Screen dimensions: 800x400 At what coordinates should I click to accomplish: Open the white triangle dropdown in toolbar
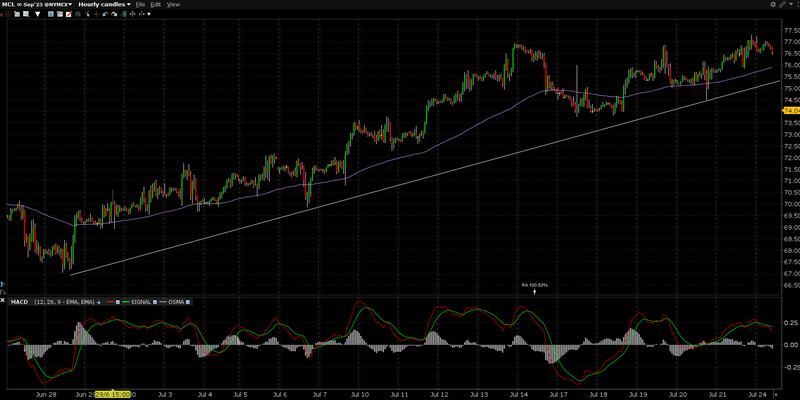point(37,14)
